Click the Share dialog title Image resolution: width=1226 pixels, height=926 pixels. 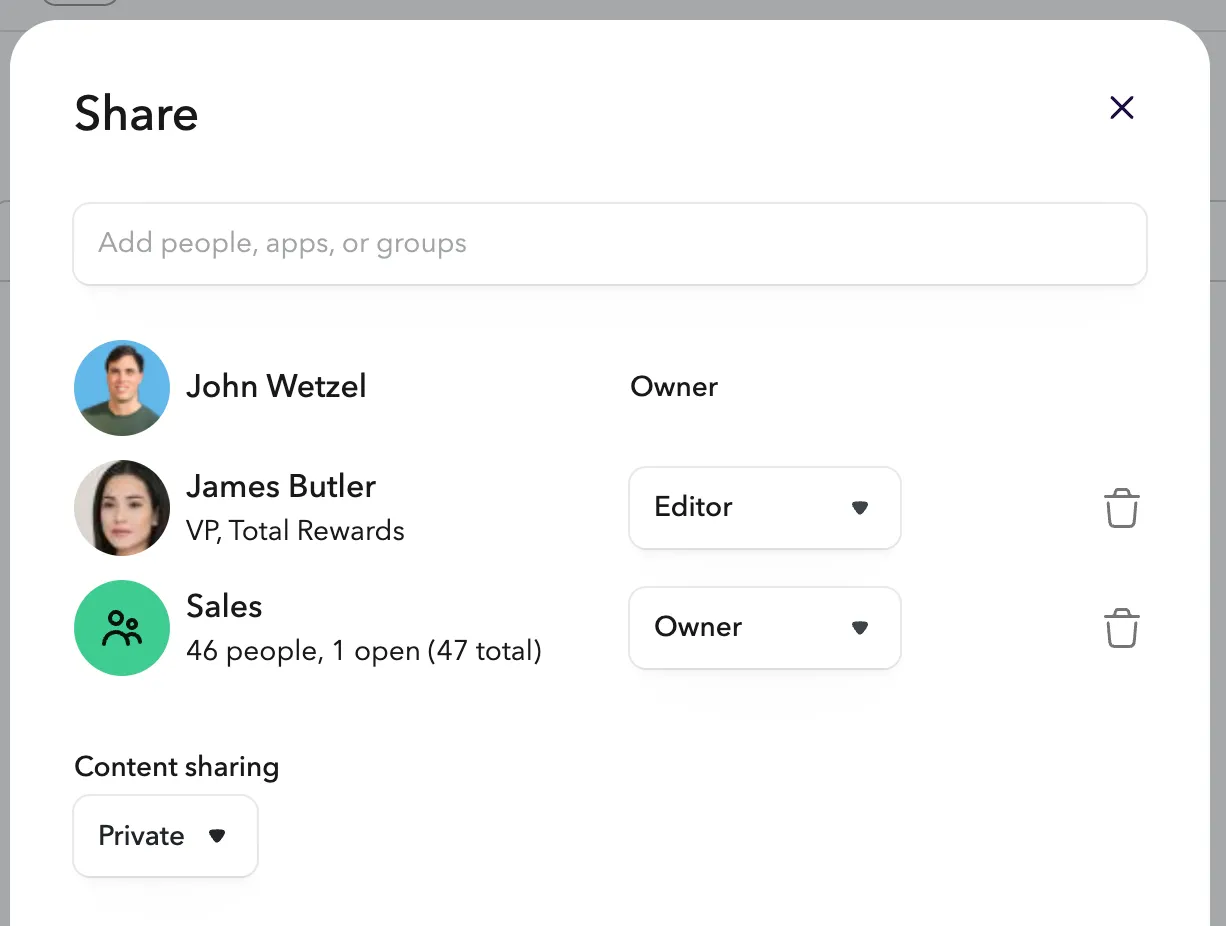pyautogui.click(x=137, y=113)
